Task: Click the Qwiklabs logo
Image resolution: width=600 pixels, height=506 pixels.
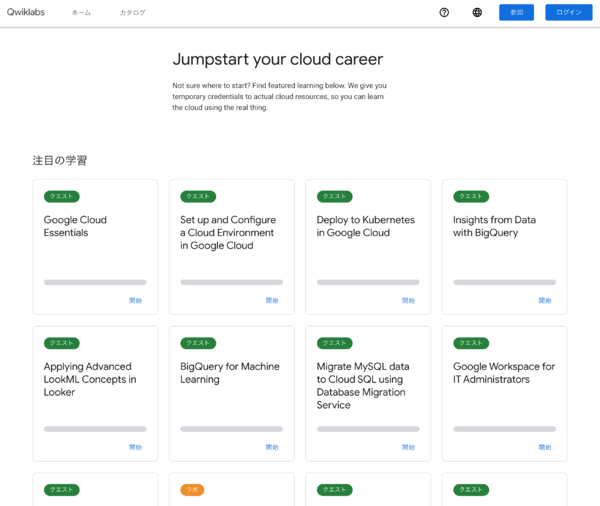Action: click(x=26, y=12)
